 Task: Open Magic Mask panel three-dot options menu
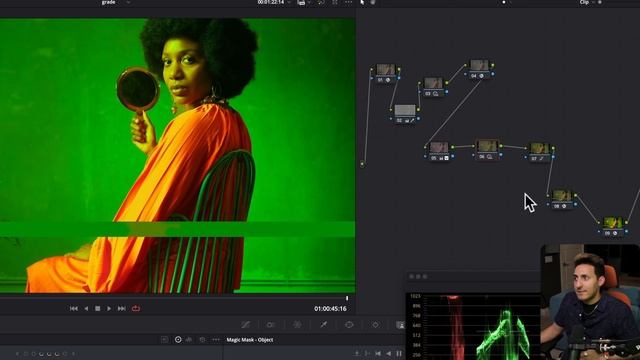pos(216,340)
